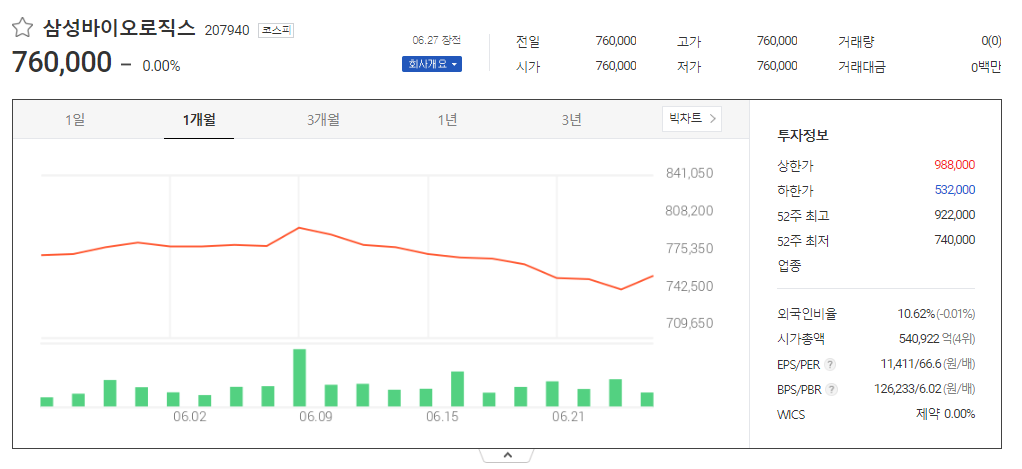Select the 1개월 chart tab
Viewport: 1022px width, 469px height.
tap(199, 120)
